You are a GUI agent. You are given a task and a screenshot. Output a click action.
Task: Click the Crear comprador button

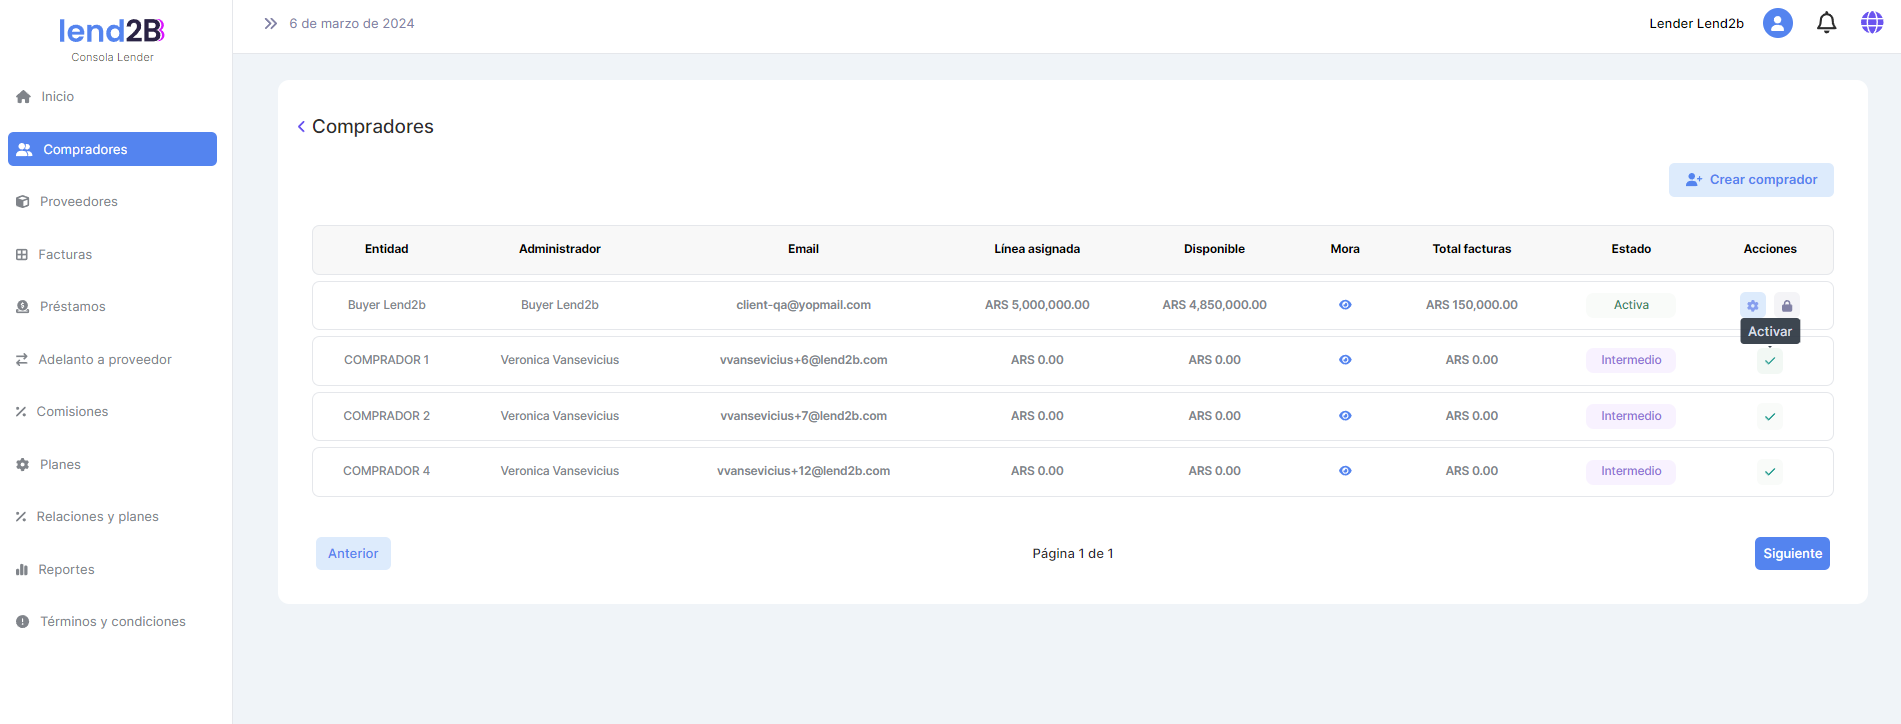point(1751,180)
